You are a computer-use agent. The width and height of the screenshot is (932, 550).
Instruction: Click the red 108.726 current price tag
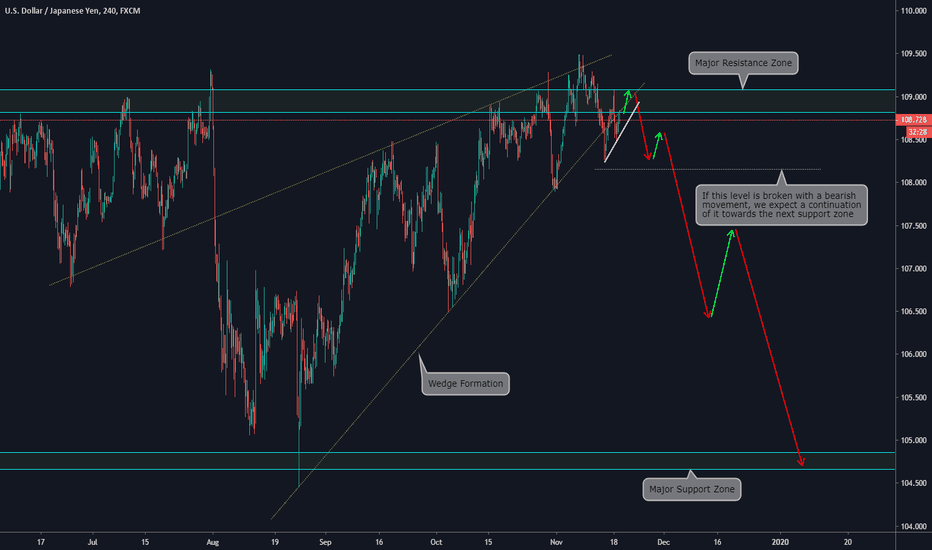[915, 120]
